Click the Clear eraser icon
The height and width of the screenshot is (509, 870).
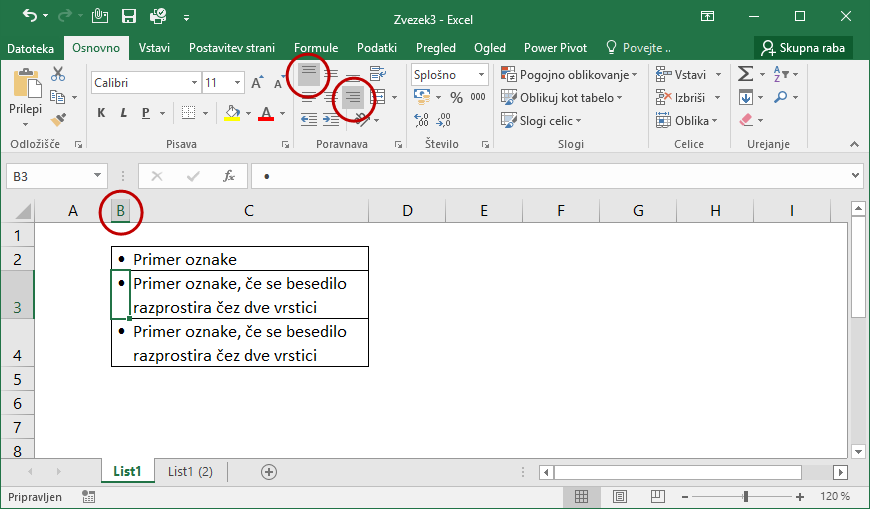pyautogui.click(x=746, y=119)
